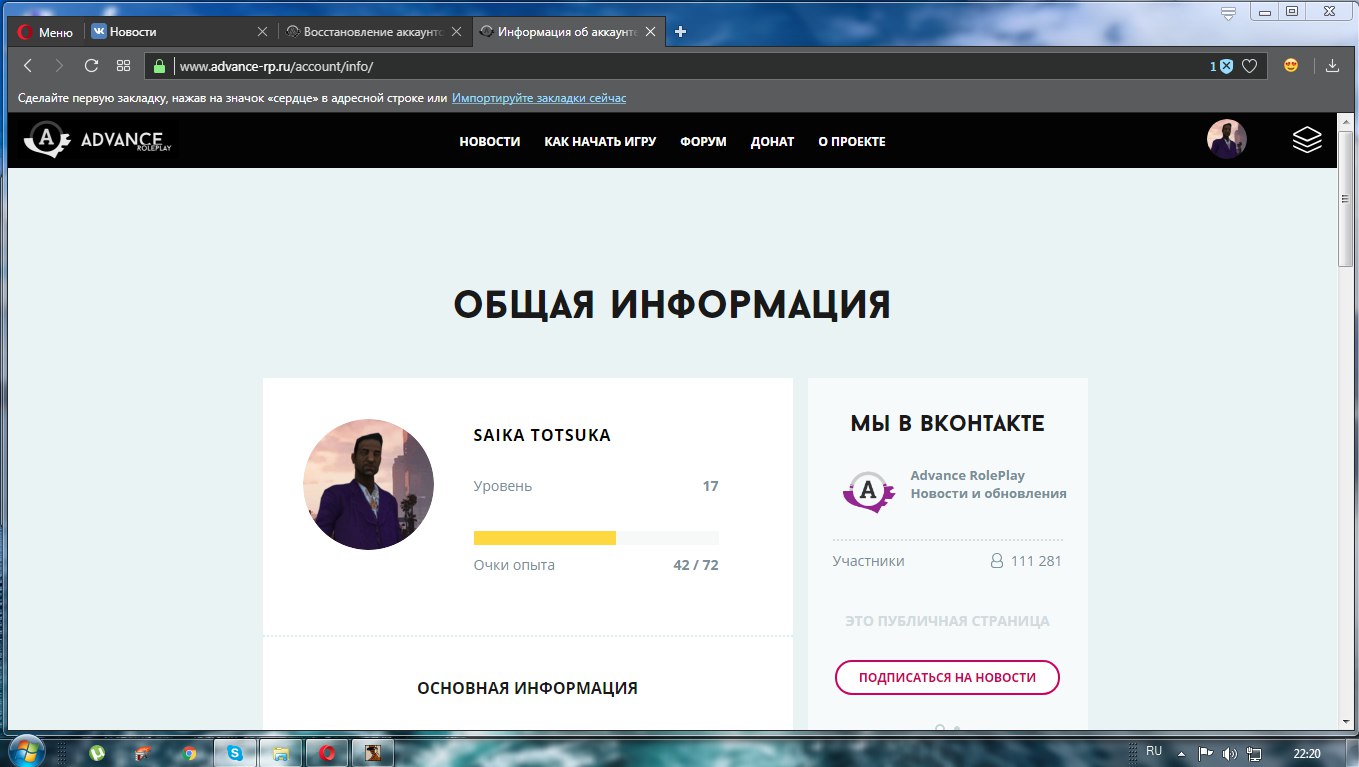
Task: Open the user avatar menu in header
Action: (x=1226, y=140)
